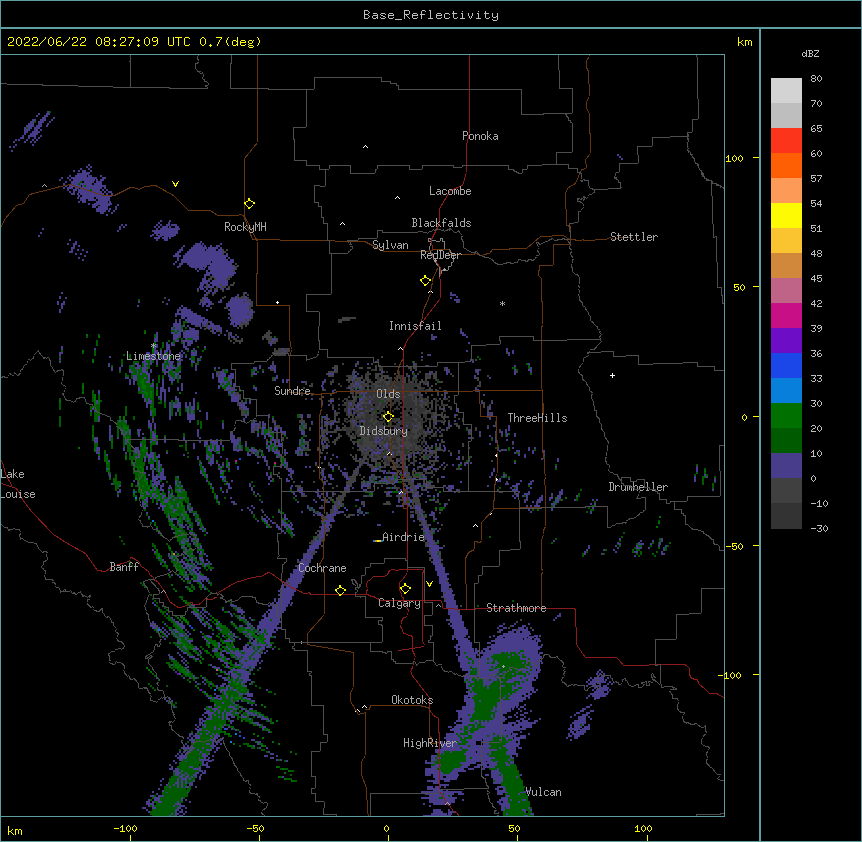862x842 pixels.
Task: Click the Okotoks city label
Action: 412,700
